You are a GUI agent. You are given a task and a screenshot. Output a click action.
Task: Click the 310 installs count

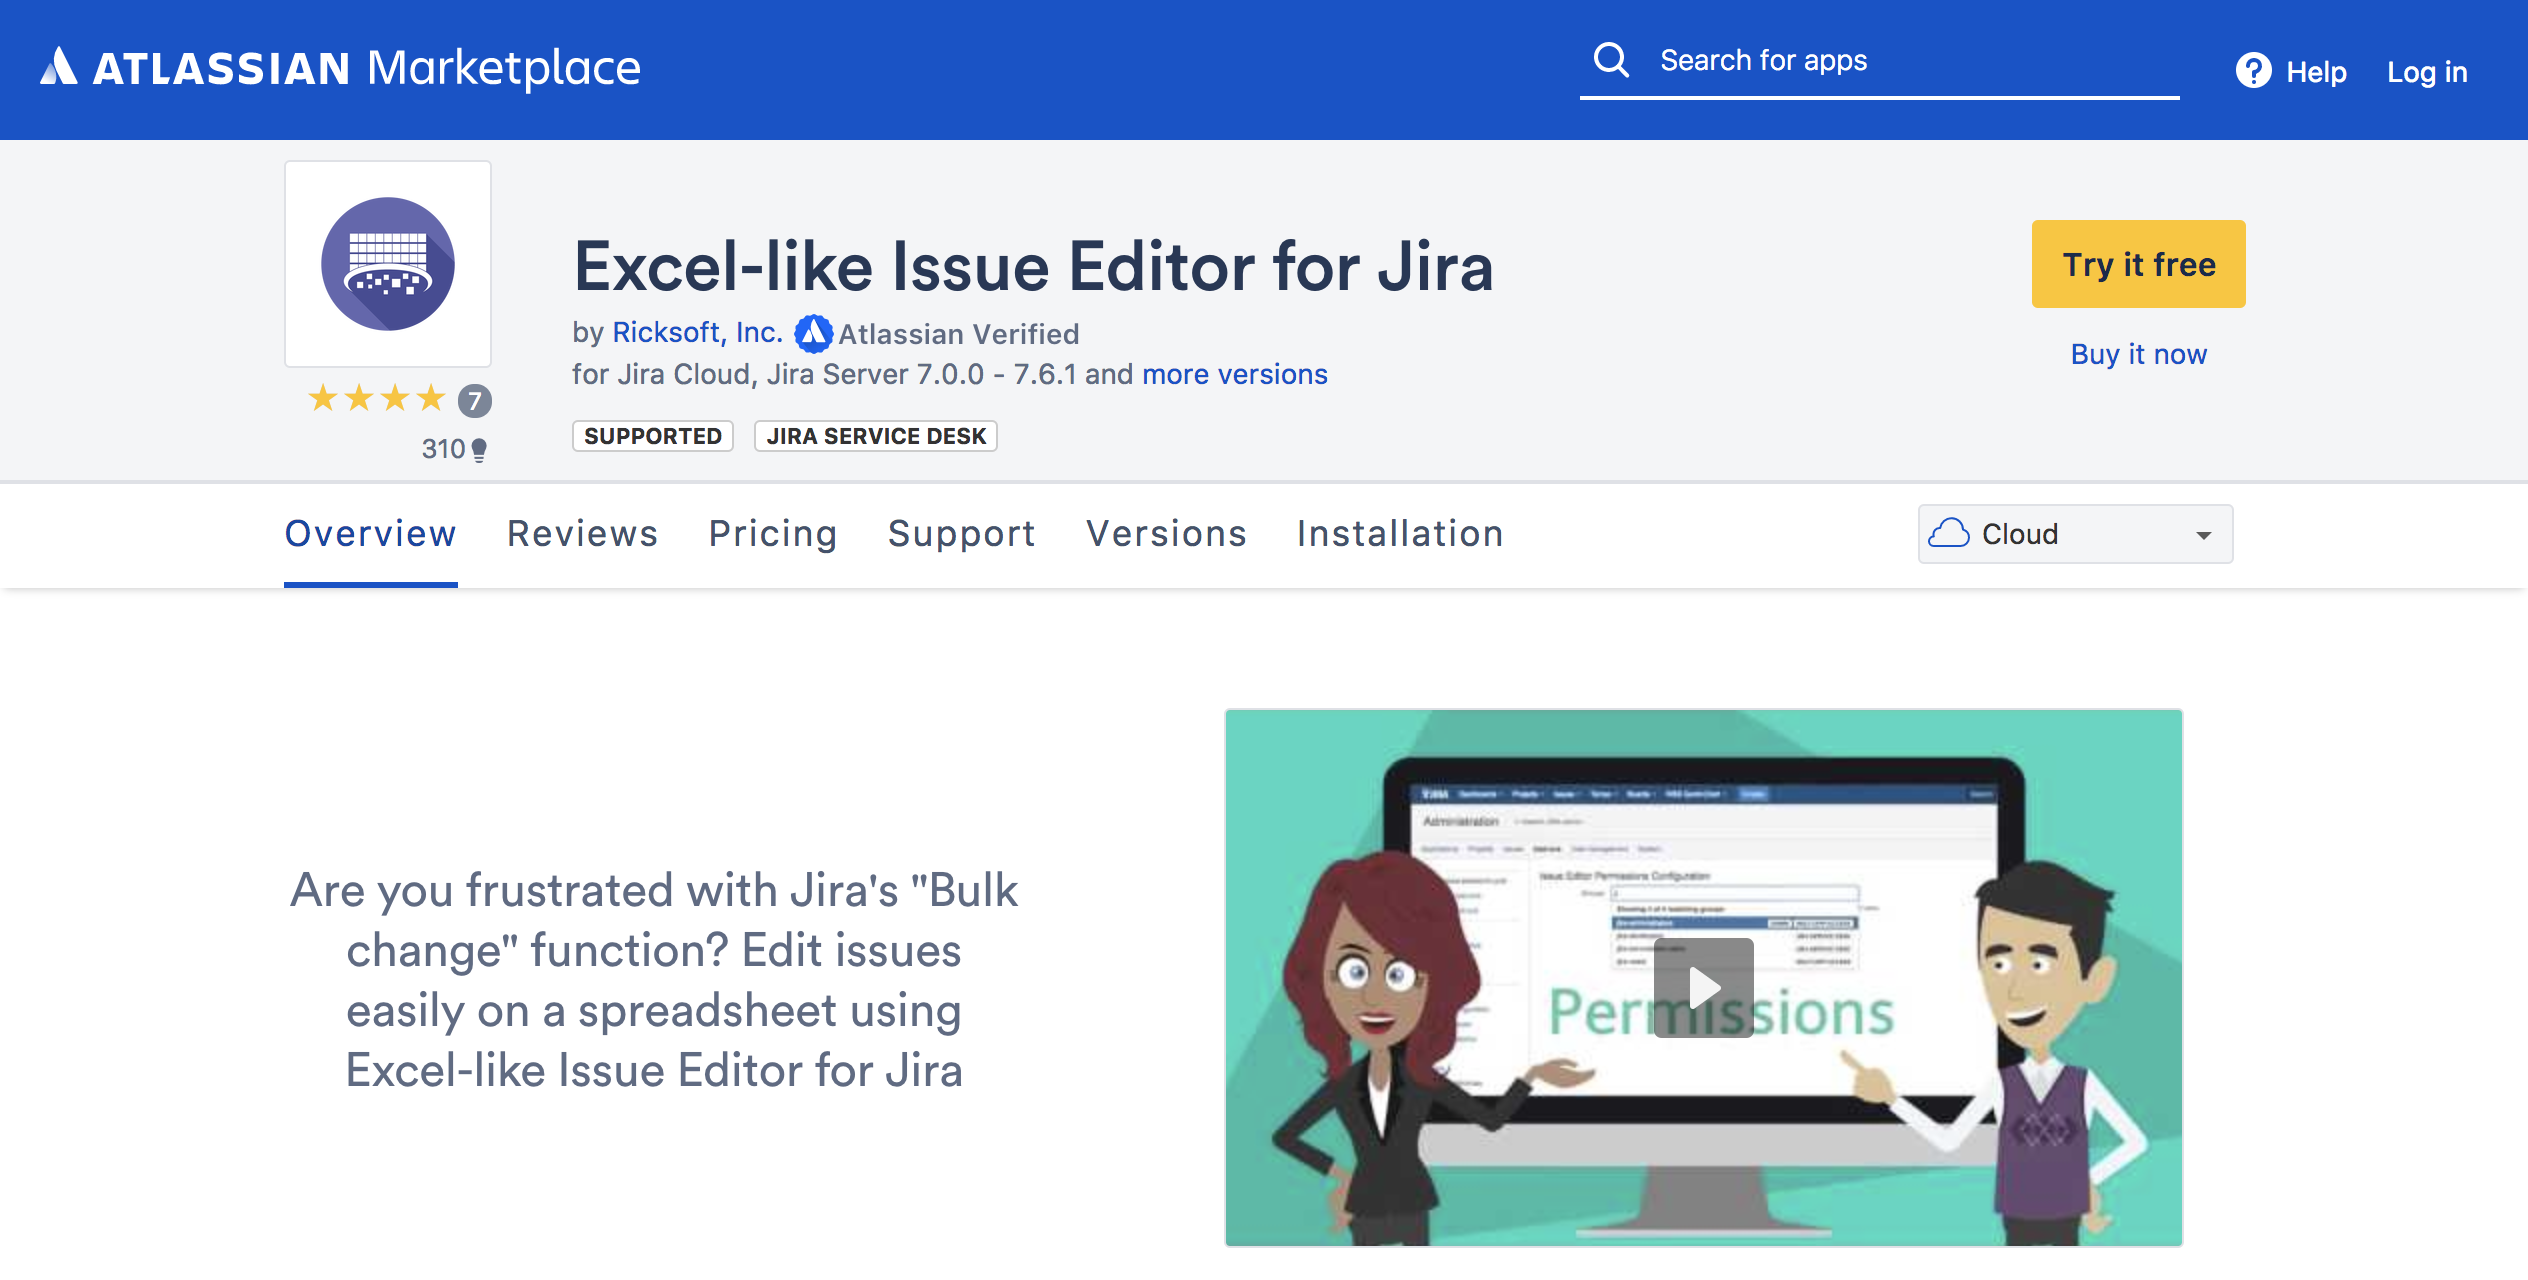[x=443, y=449]
